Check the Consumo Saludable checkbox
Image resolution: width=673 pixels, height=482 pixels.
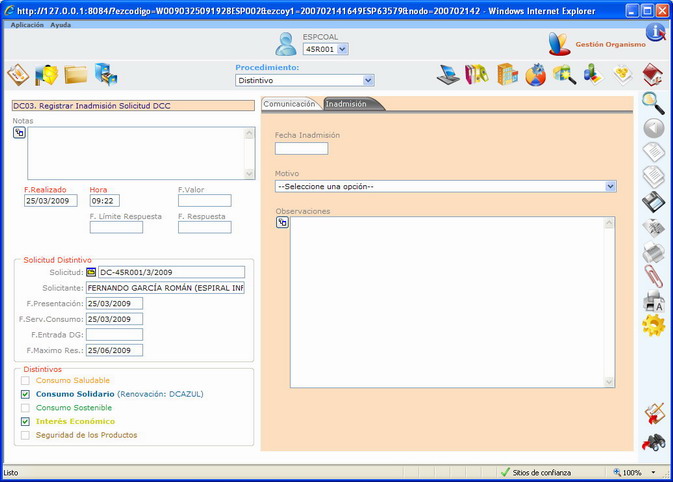click(25, 380)
